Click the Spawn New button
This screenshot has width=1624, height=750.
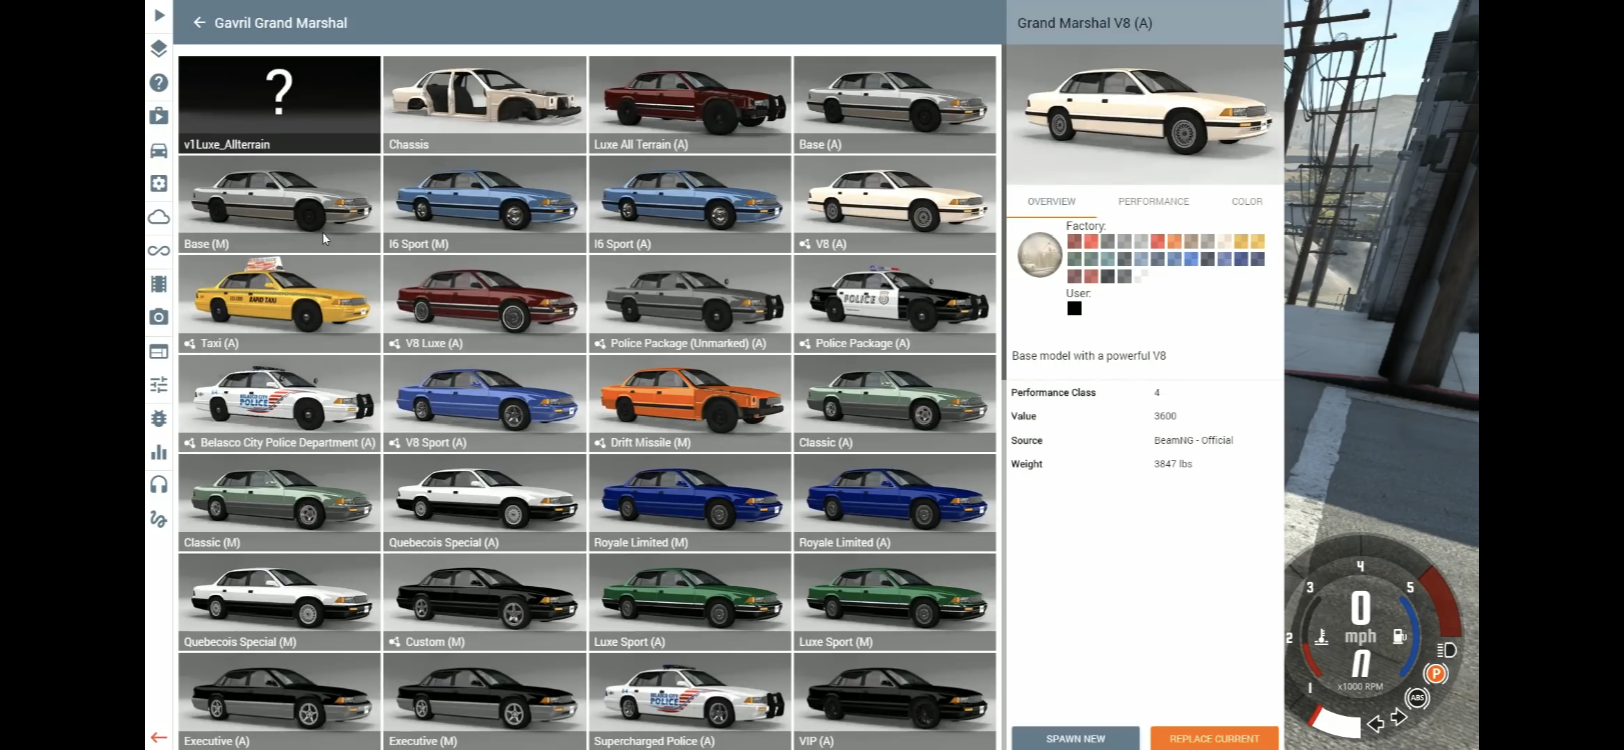pyautogui.click(x=1075, y=739)
